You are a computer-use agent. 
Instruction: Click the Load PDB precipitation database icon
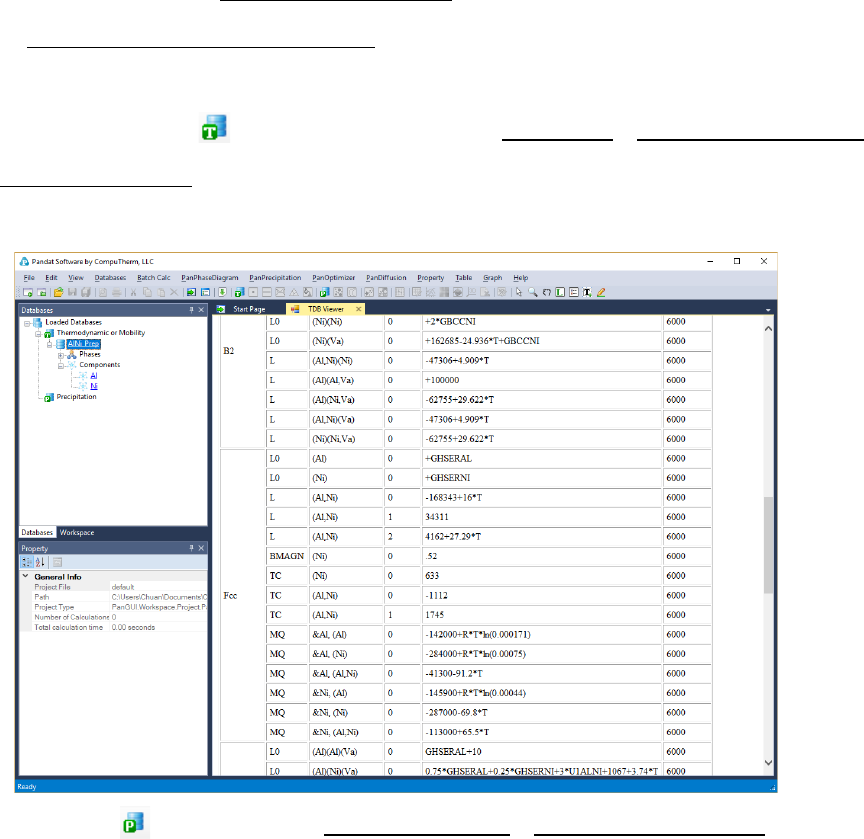click(325, 293)
